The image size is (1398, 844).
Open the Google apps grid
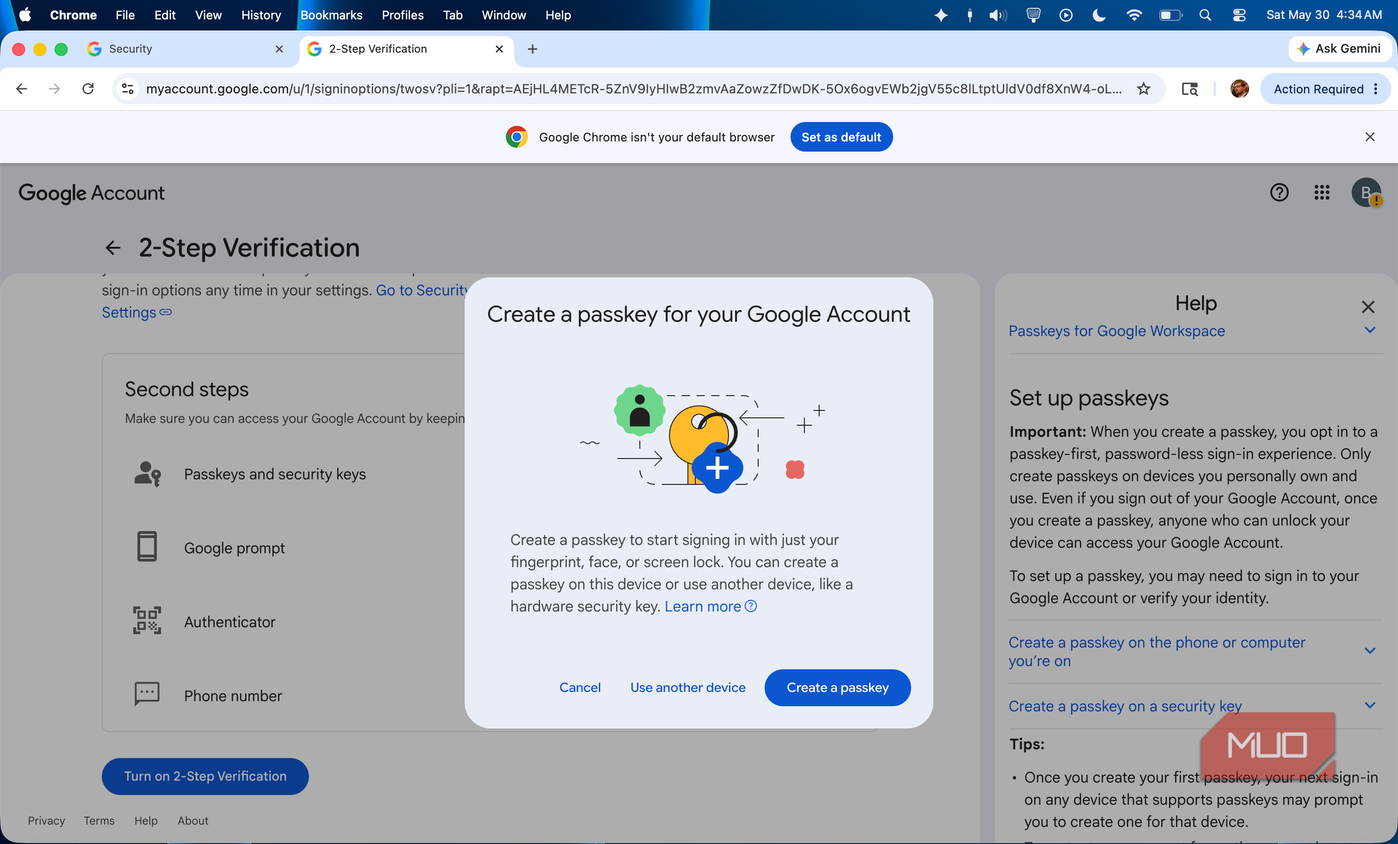pyautogui.click(x=1322, y=193)
